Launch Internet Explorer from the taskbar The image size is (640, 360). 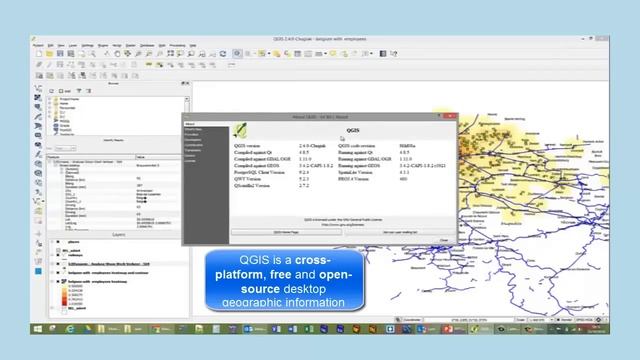coord(70,329)
